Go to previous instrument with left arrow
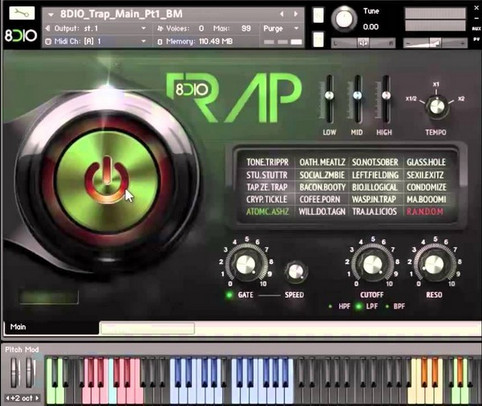Screen dimensions: 482x406 pos(282,14)
